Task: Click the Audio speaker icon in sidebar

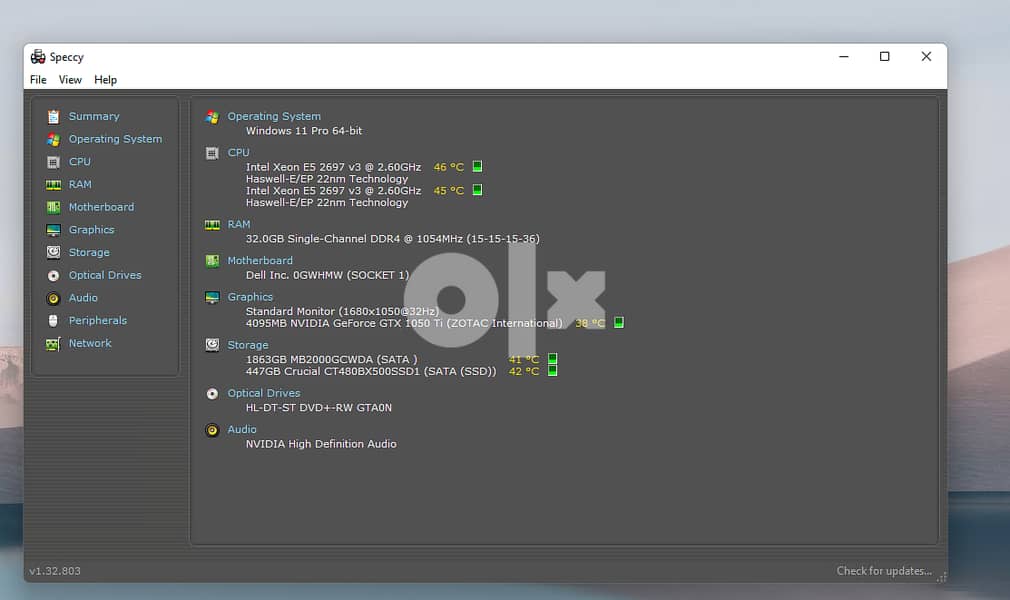Action: click(x=53, y=298)
